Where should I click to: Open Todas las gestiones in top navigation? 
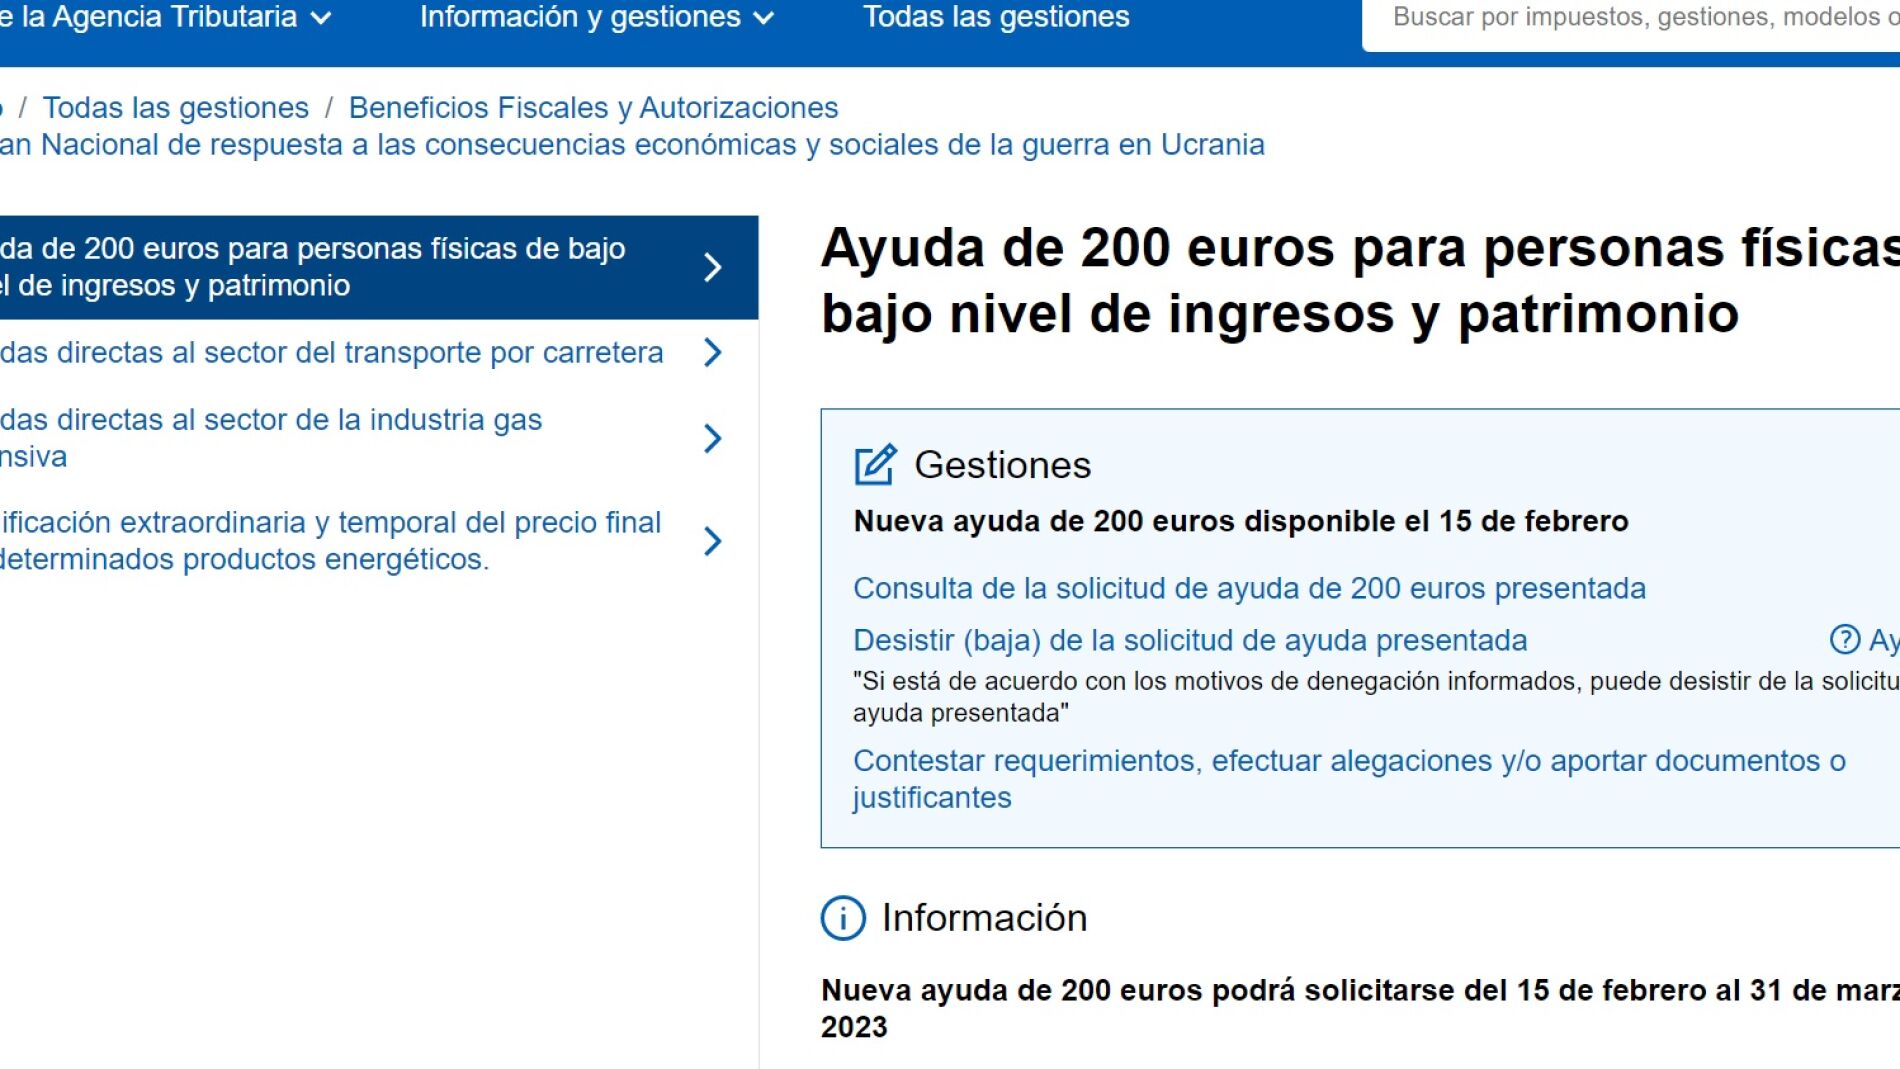click(996, 17)
